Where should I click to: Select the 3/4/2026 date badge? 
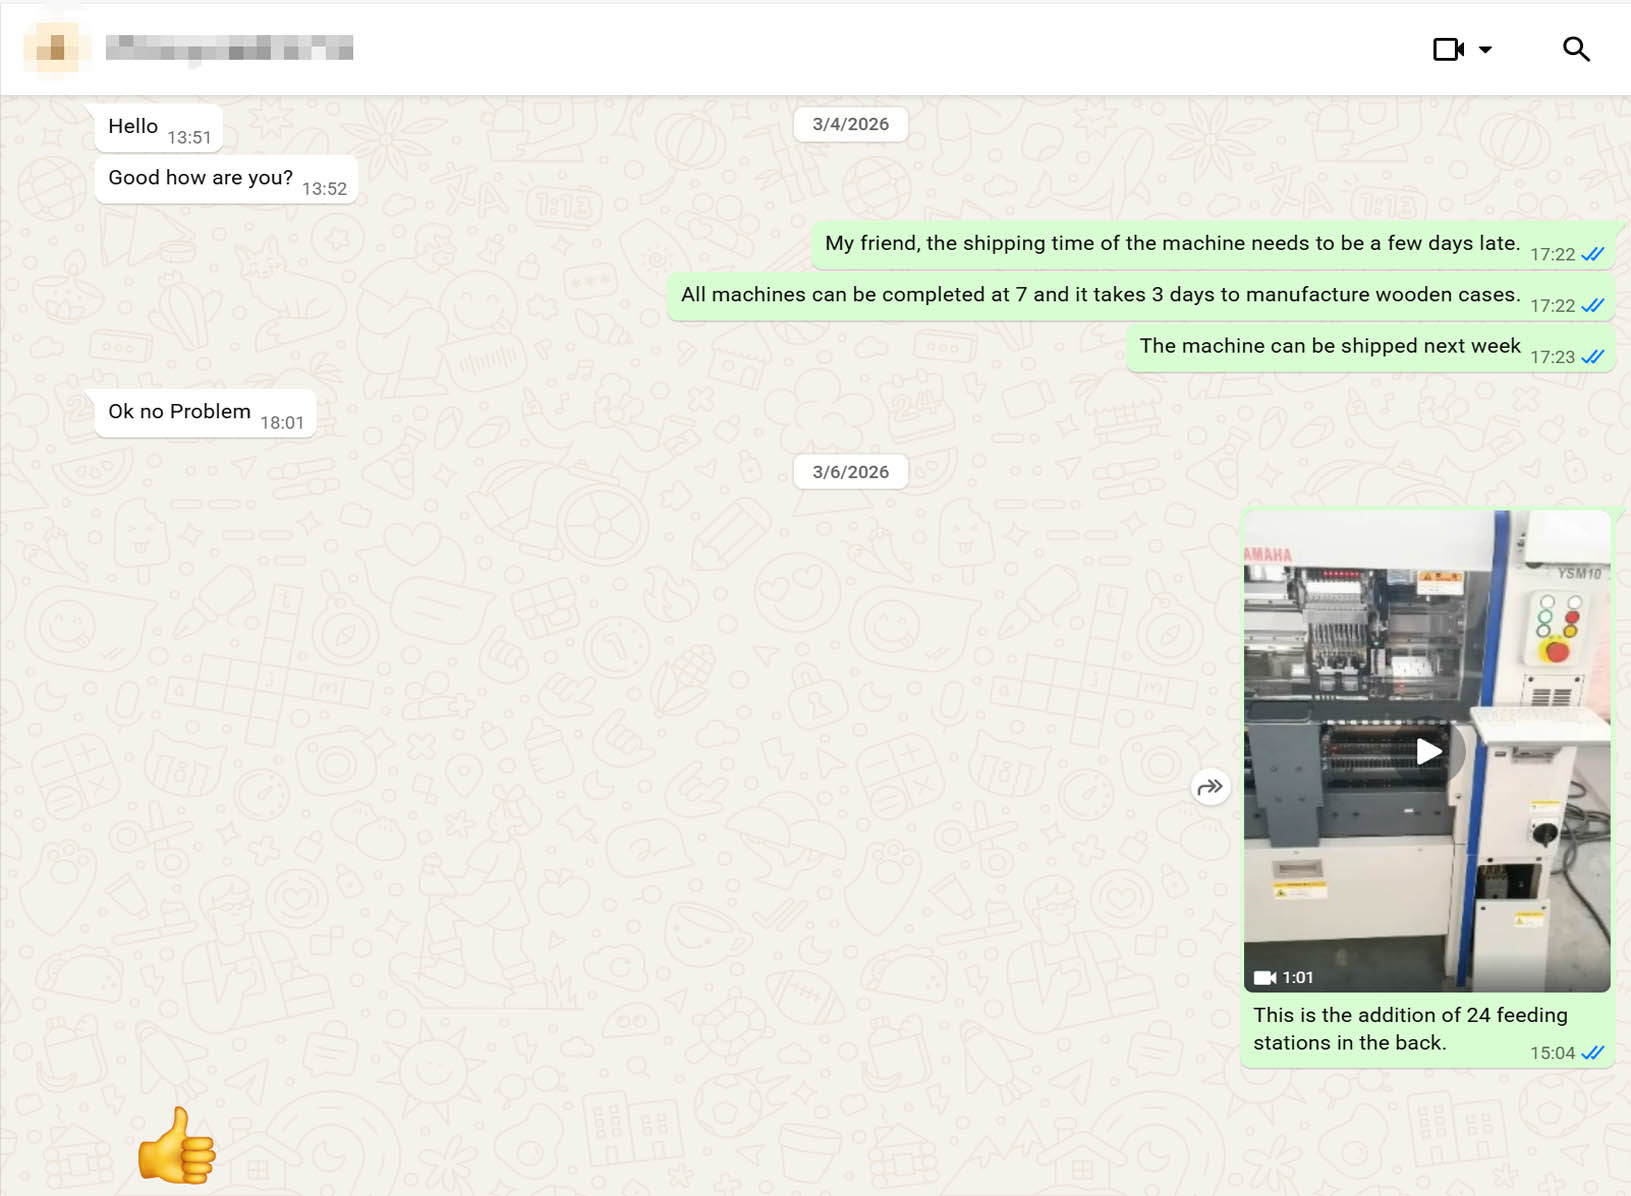850,124
